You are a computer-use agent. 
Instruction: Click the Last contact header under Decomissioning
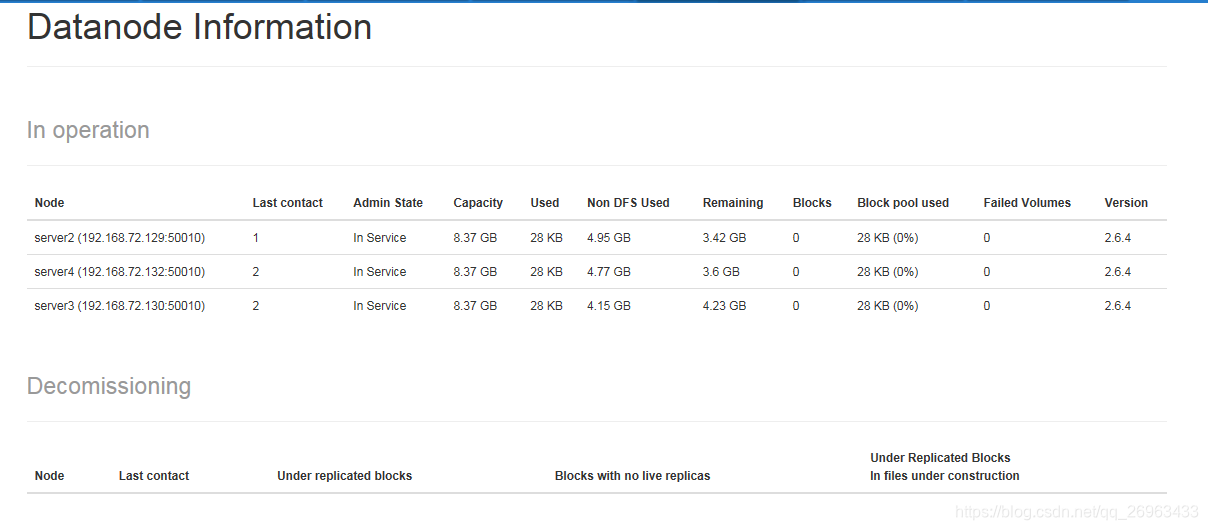(154, 476)
